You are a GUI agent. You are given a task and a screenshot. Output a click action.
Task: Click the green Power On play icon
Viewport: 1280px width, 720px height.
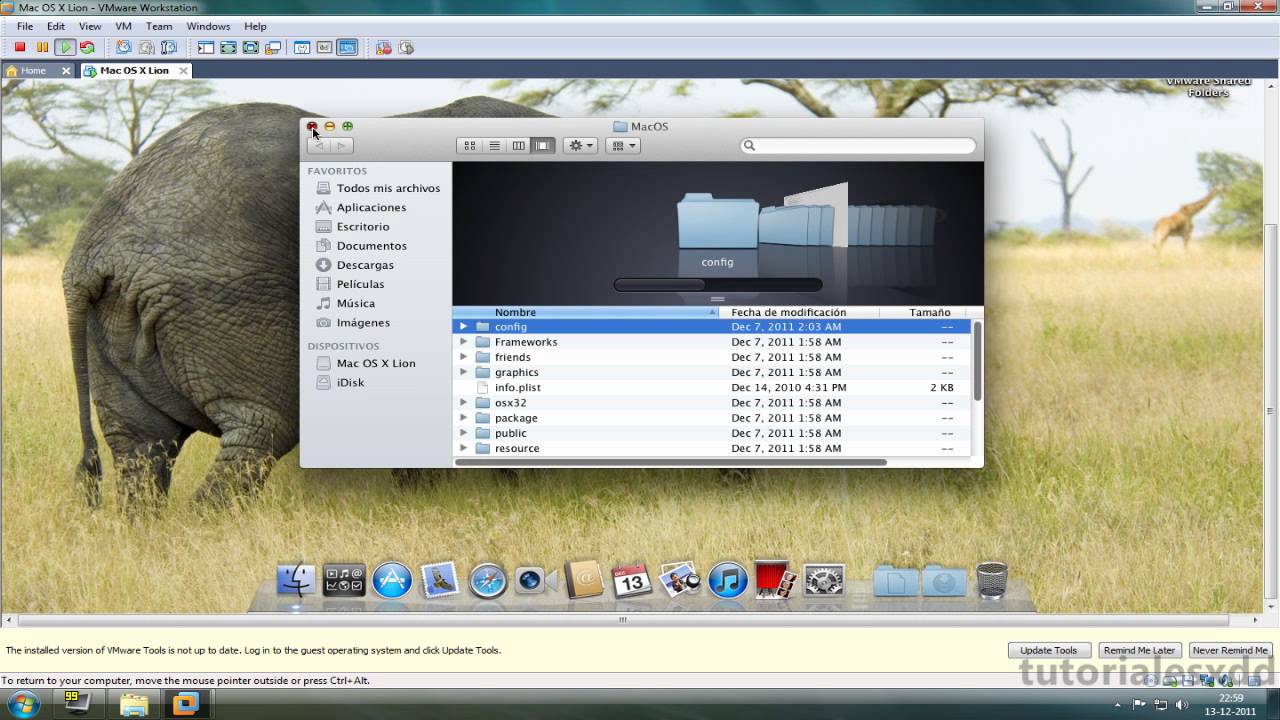coord(65,47)
